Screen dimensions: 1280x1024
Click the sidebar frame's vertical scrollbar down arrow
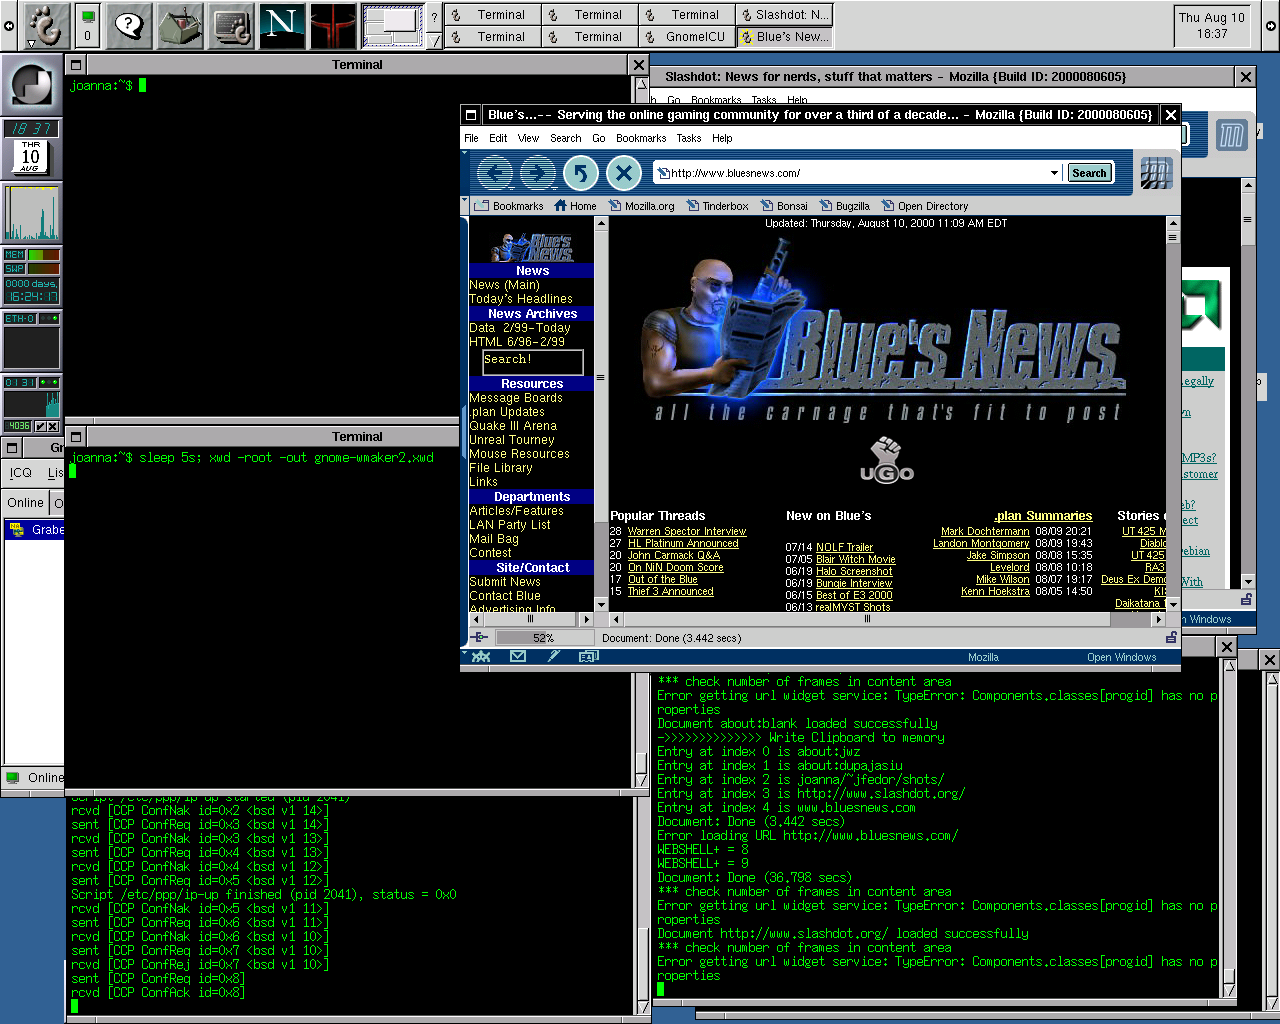601,604
